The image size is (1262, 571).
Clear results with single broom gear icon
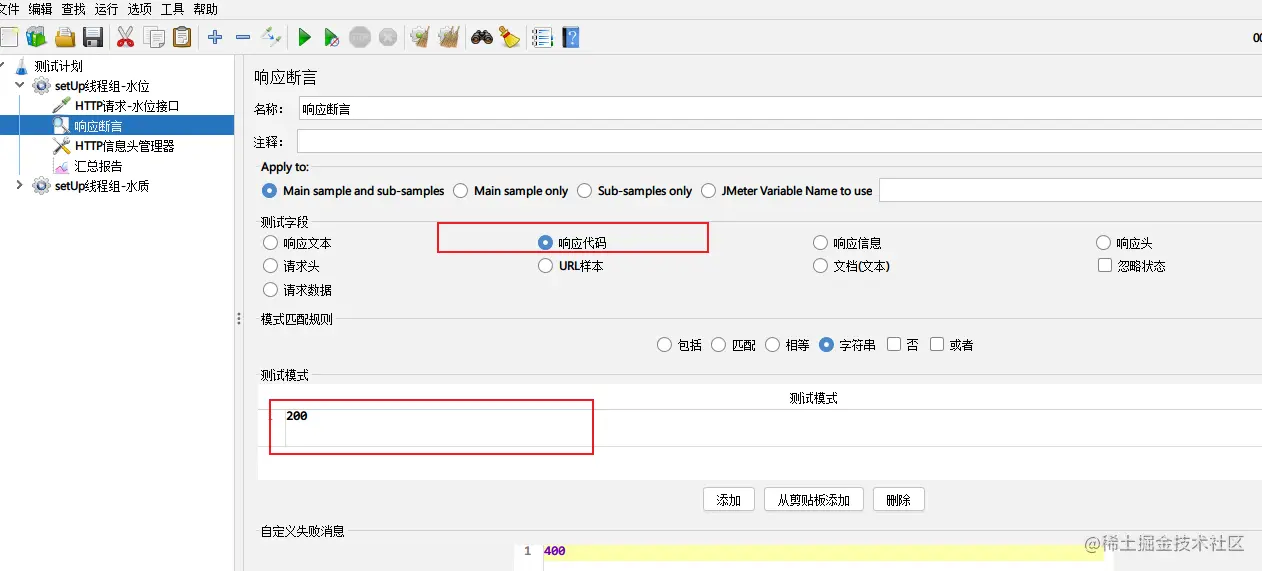[420, 38]
